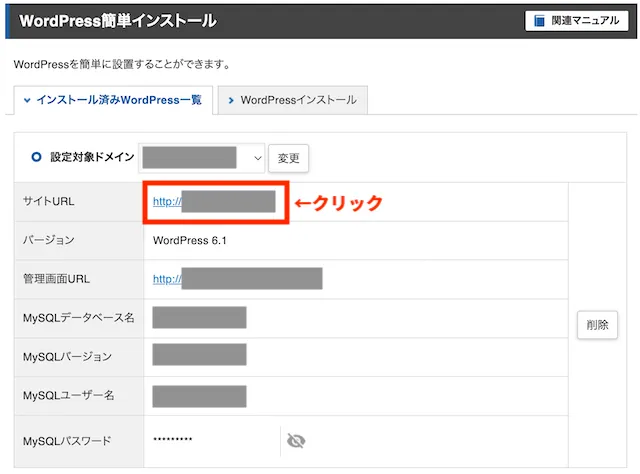Click the MySQLデータベース名 label

coord(78,318)
